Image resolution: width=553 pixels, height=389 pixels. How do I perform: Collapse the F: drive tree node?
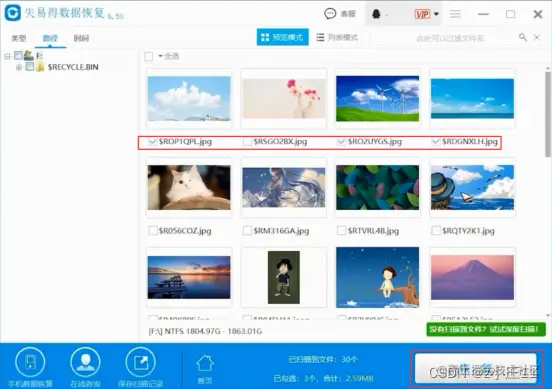[x=7, y=56]
